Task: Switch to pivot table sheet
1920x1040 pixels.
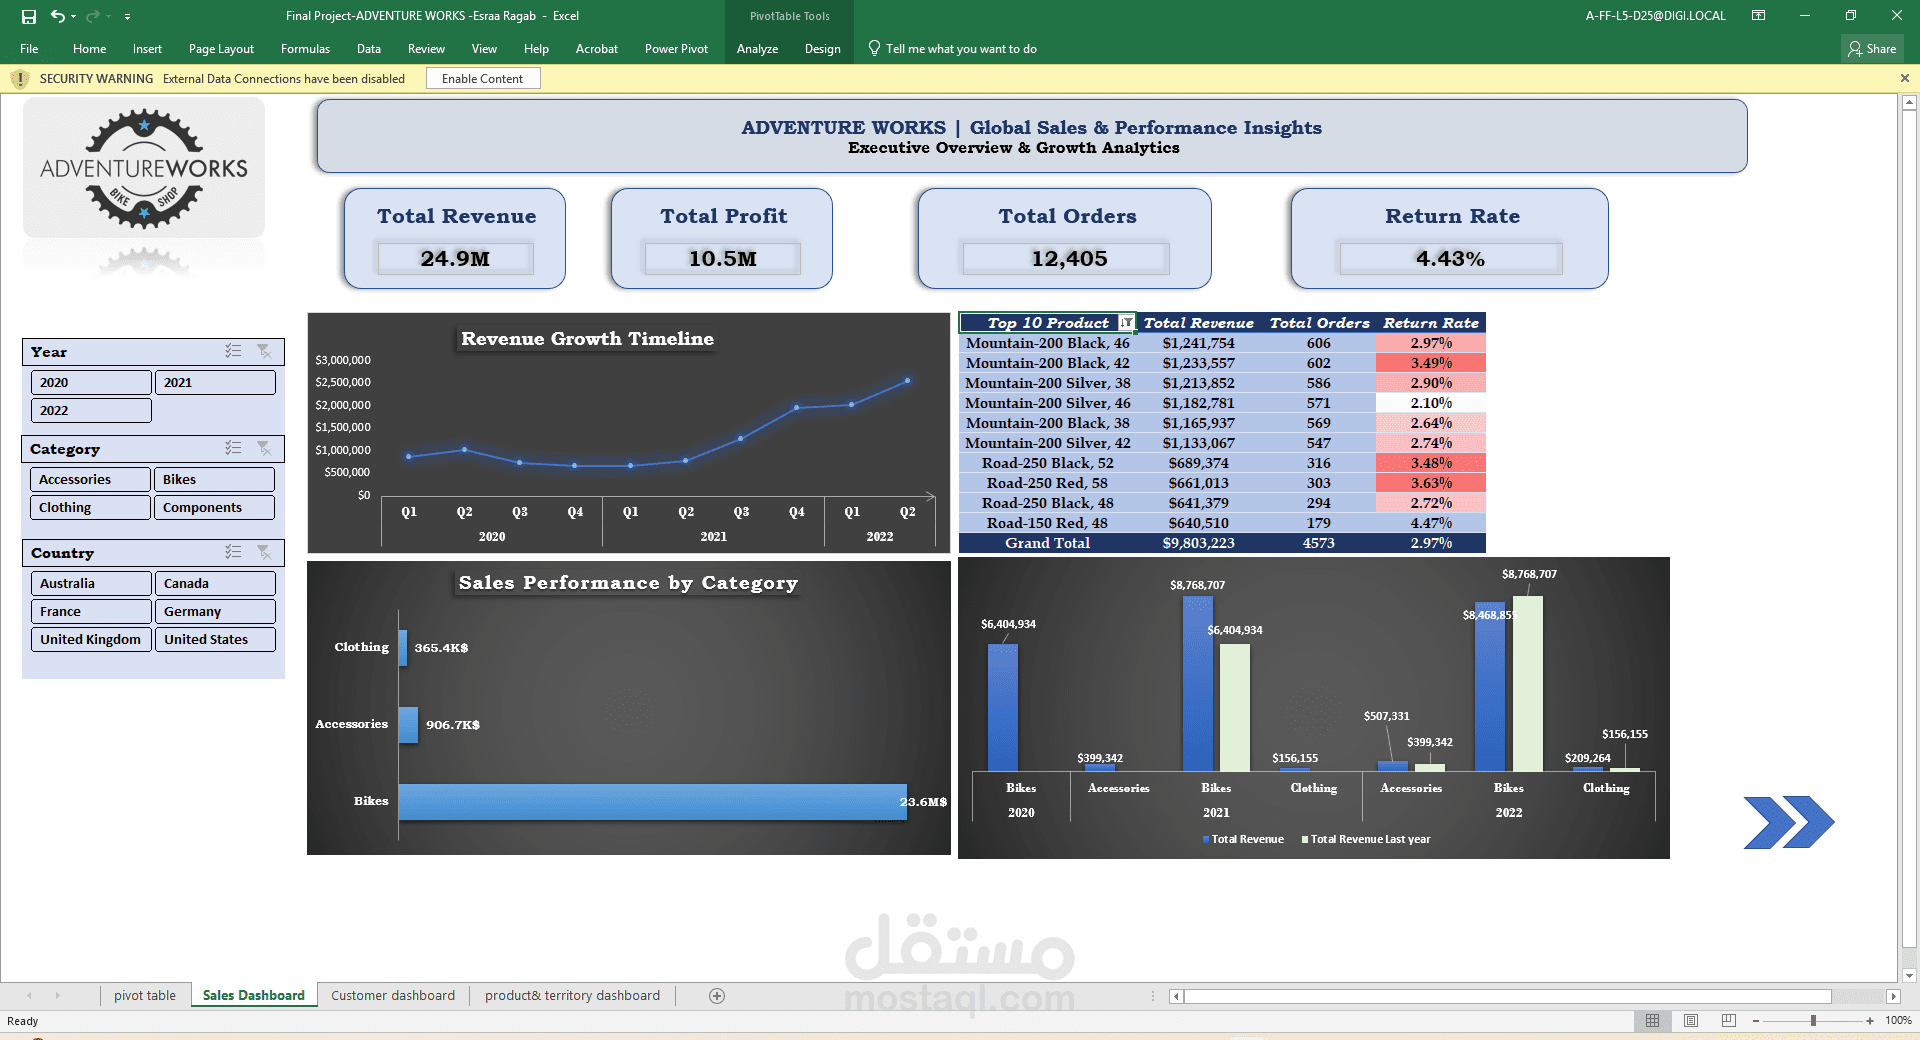Action: click(145, 995)
